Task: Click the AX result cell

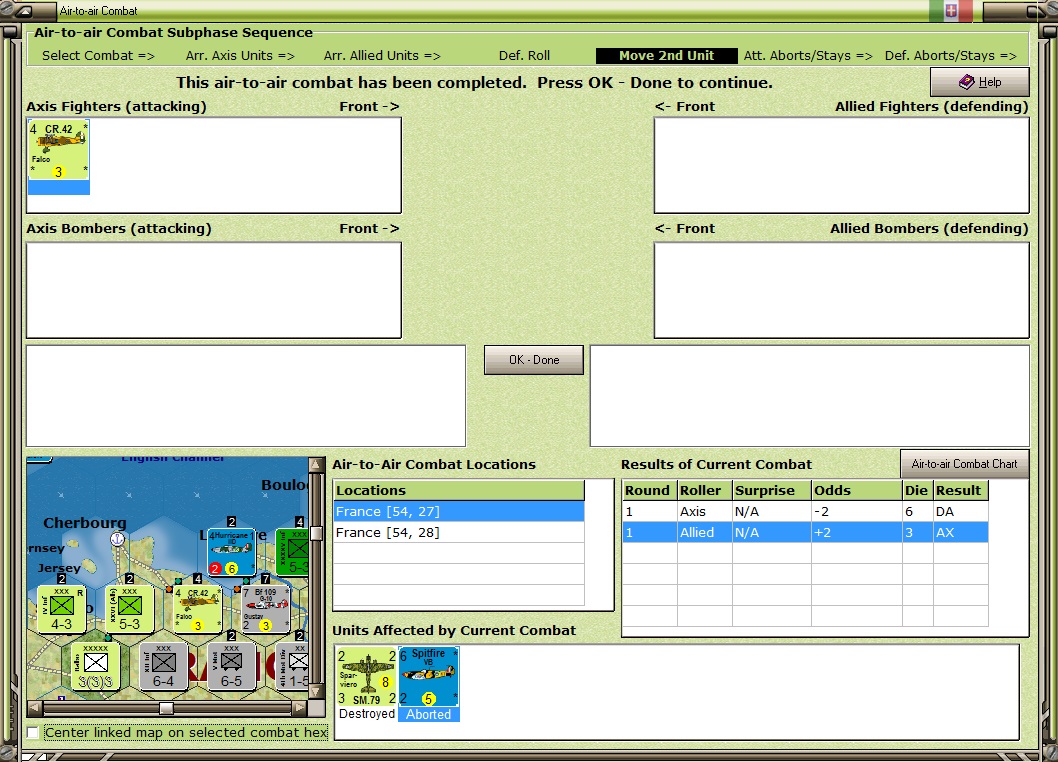Action: tap(960, 533)
